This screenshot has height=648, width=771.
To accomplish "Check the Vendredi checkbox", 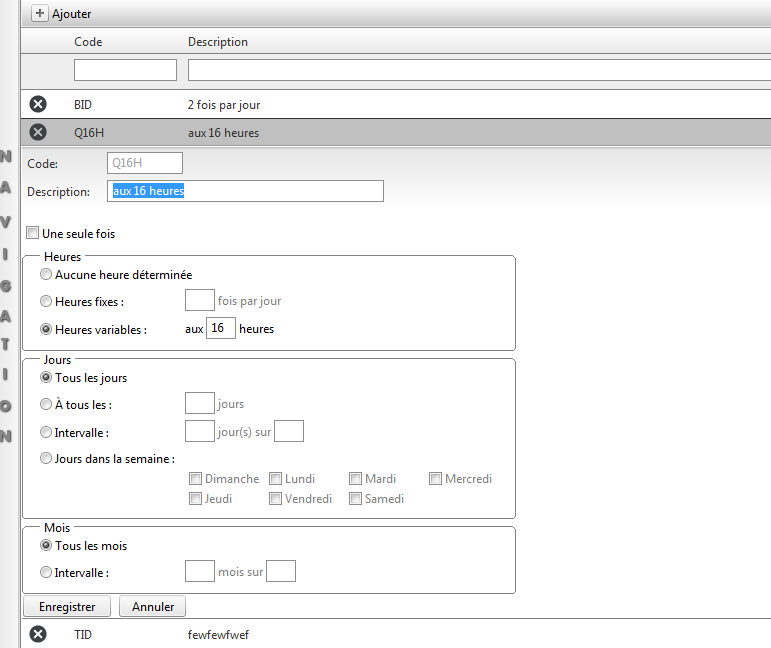I will 275,499.
